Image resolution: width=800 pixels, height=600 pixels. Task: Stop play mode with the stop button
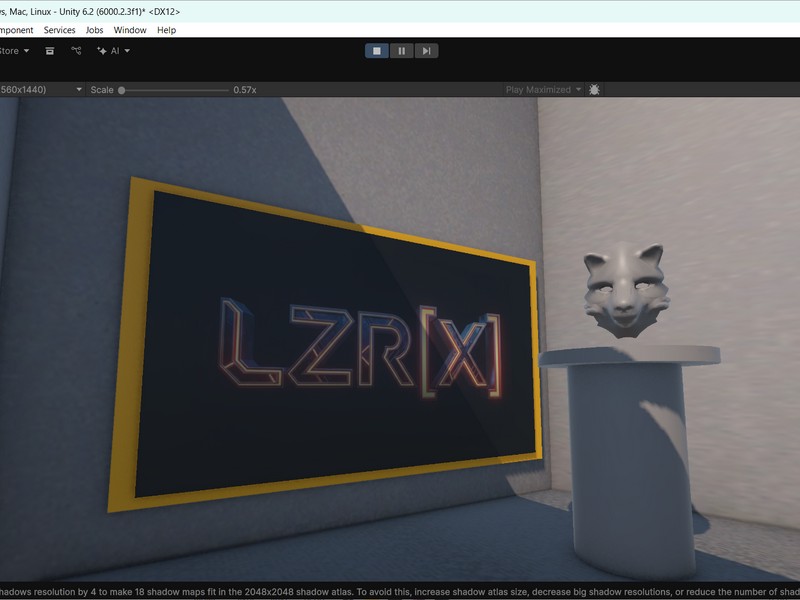click(377, 51)
